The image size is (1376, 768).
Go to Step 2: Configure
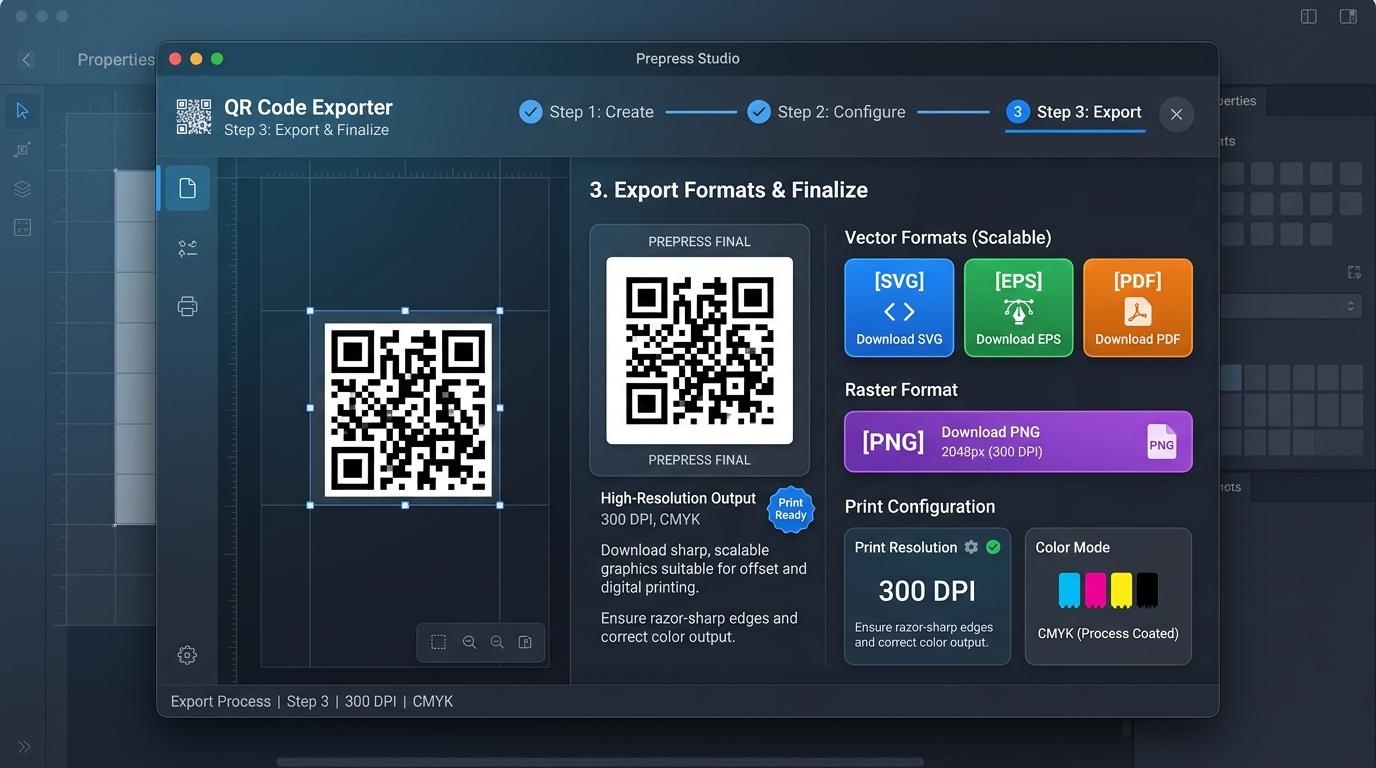[x=827, y=112]
